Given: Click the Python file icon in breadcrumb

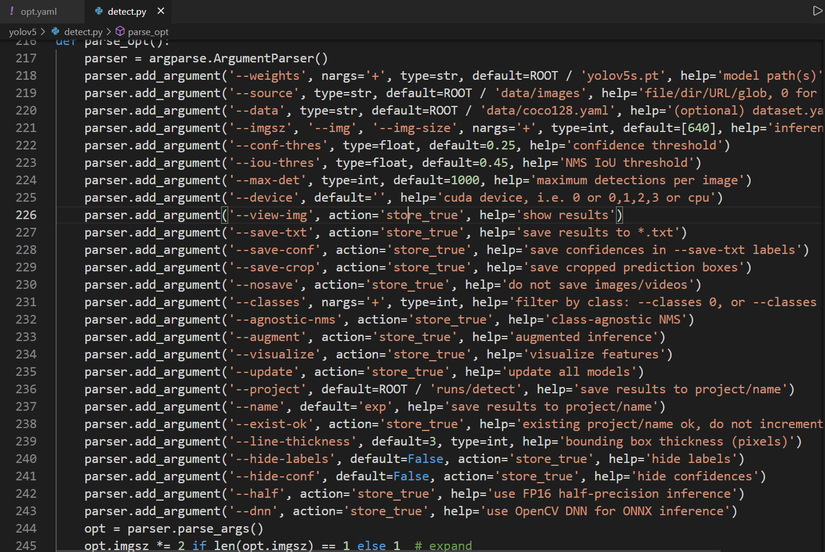Looking at the screenshot, I should click(55, 32).
